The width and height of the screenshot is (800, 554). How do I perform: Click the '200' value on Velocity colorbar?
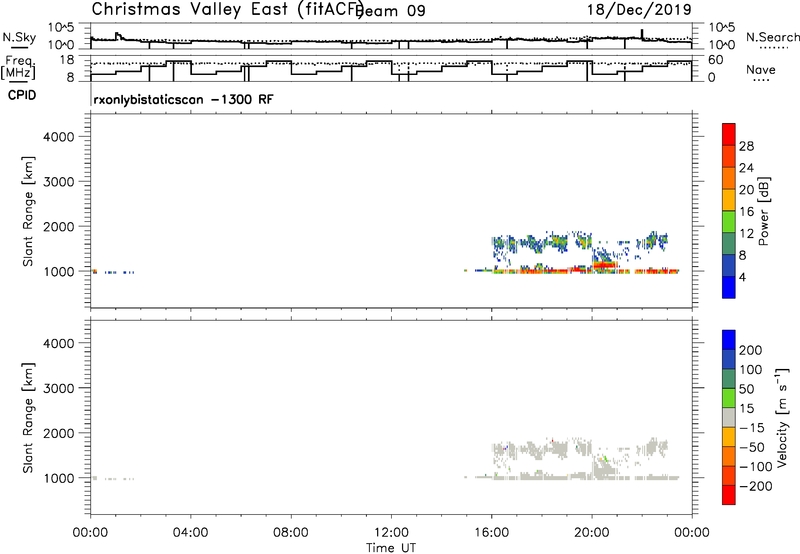751,350
